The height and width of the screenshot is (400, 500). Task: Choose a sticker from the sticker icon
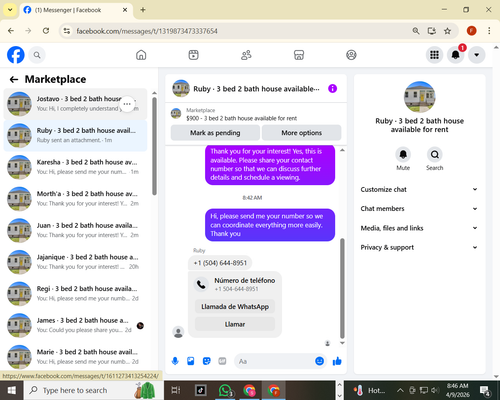click(207, 361)
